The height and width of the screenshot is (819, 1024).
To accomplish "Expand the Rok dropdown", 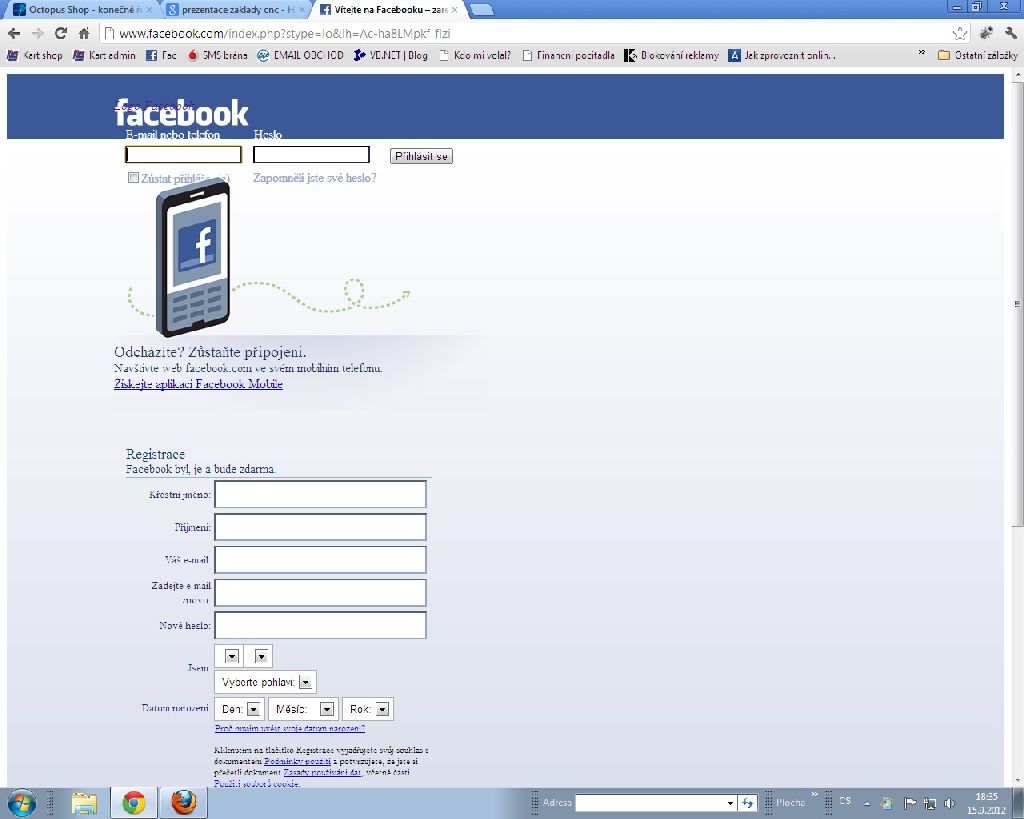I will coord(368,709).
